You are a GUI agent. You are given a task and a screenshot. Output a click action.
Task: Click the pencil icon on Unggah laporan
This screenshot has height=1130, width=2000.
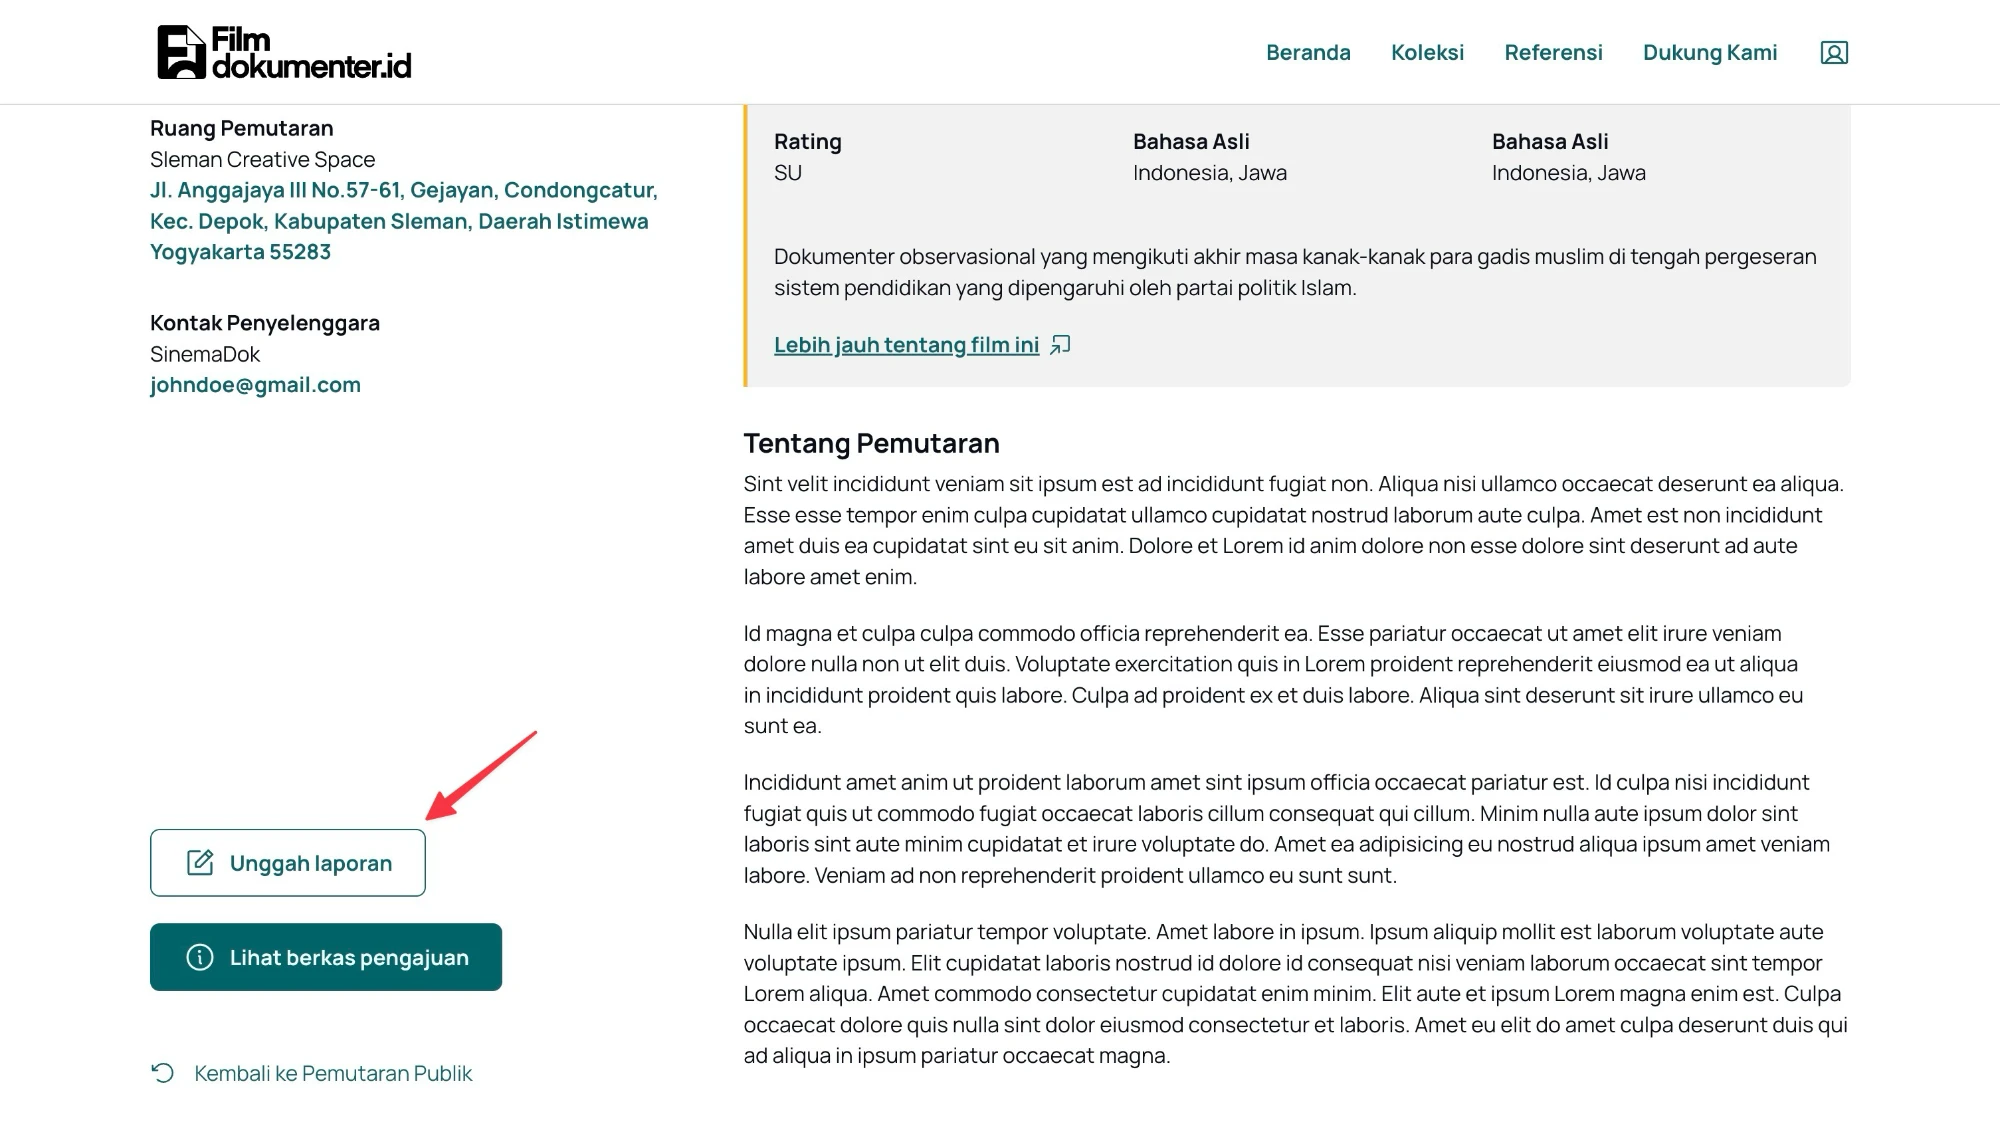[x=200, y=863]
